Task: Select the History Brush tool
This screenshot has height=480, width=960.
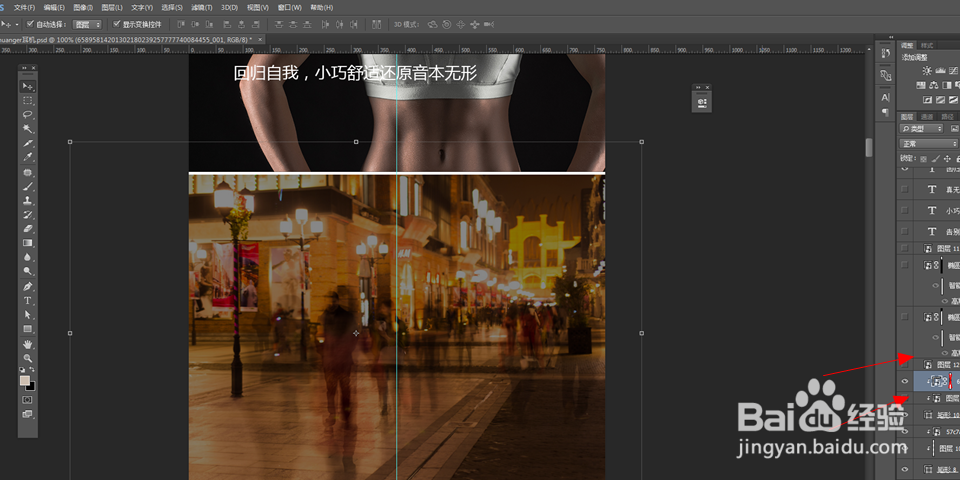Action: tap(28, 215)
